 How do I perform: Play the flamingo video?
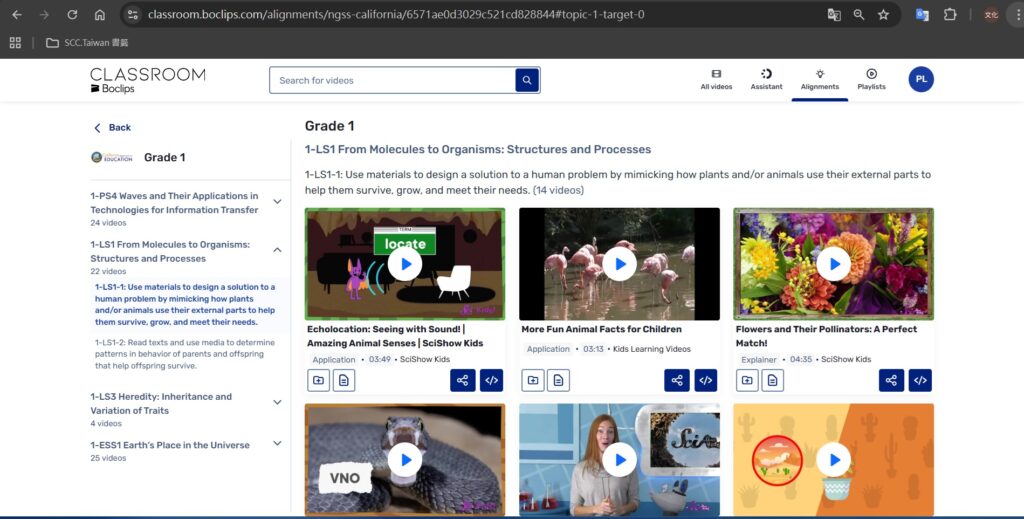619,264
